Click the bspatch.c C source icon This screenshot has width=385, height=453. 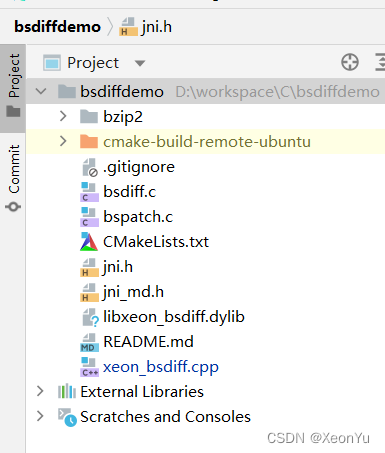(89, 217)
